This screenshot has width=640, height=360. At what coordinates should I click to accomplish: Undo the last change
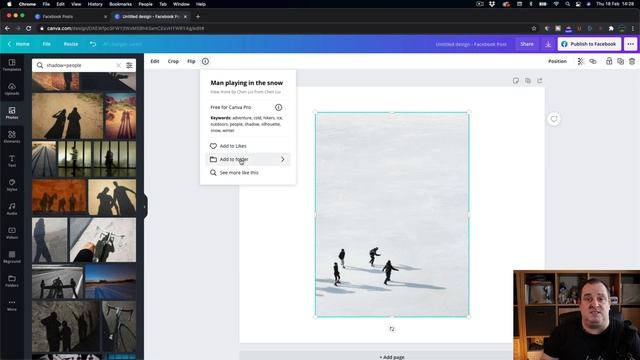point(93,44)
